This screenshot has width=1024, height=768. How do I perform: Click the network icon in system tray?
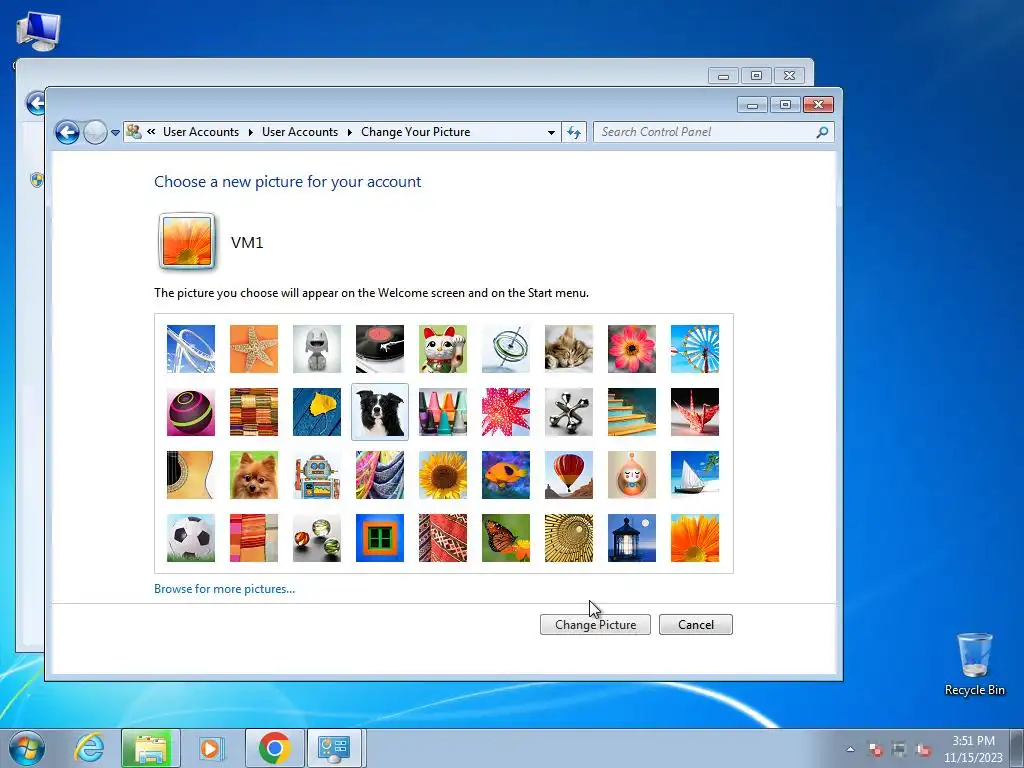899,749
